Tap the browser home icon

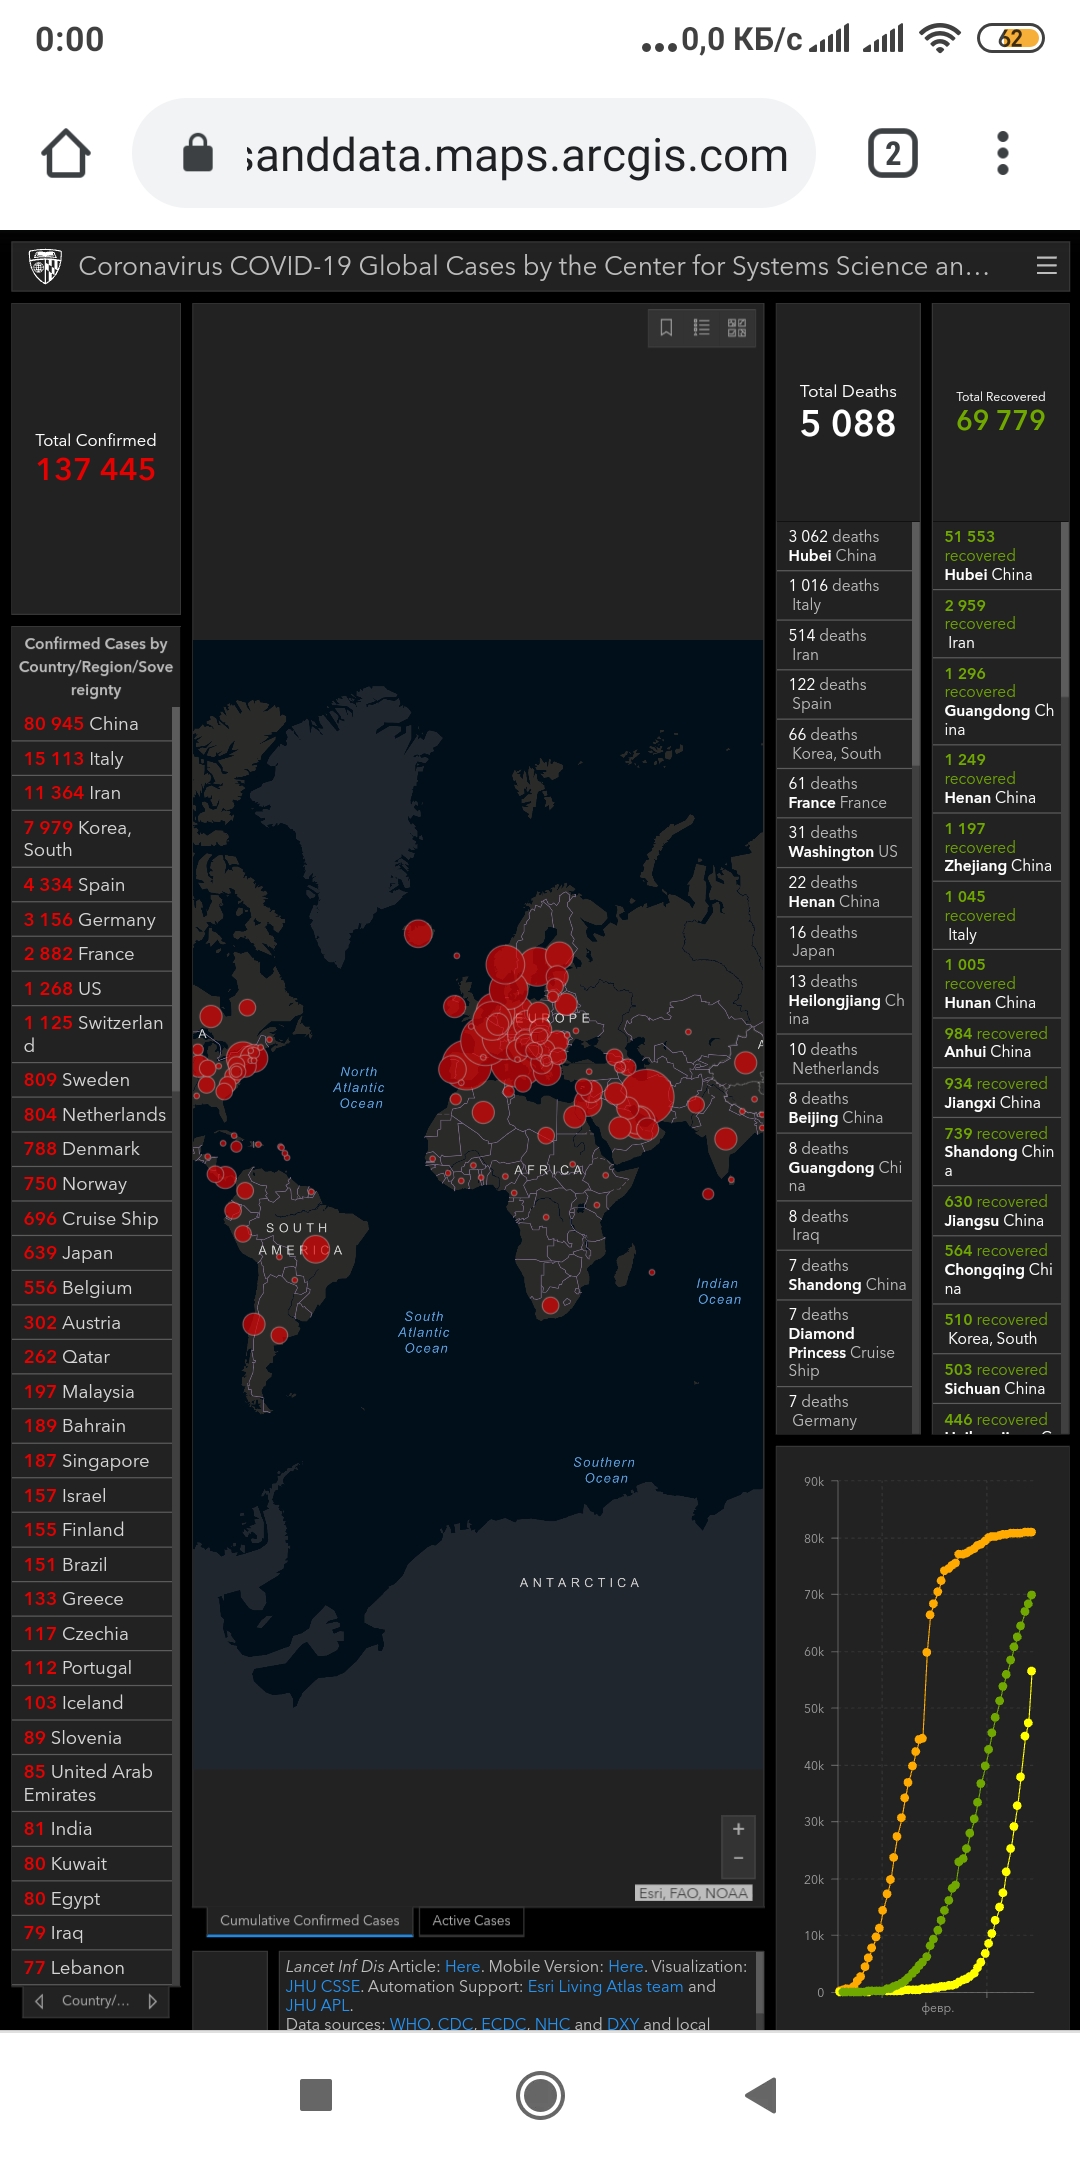point(66,154)
